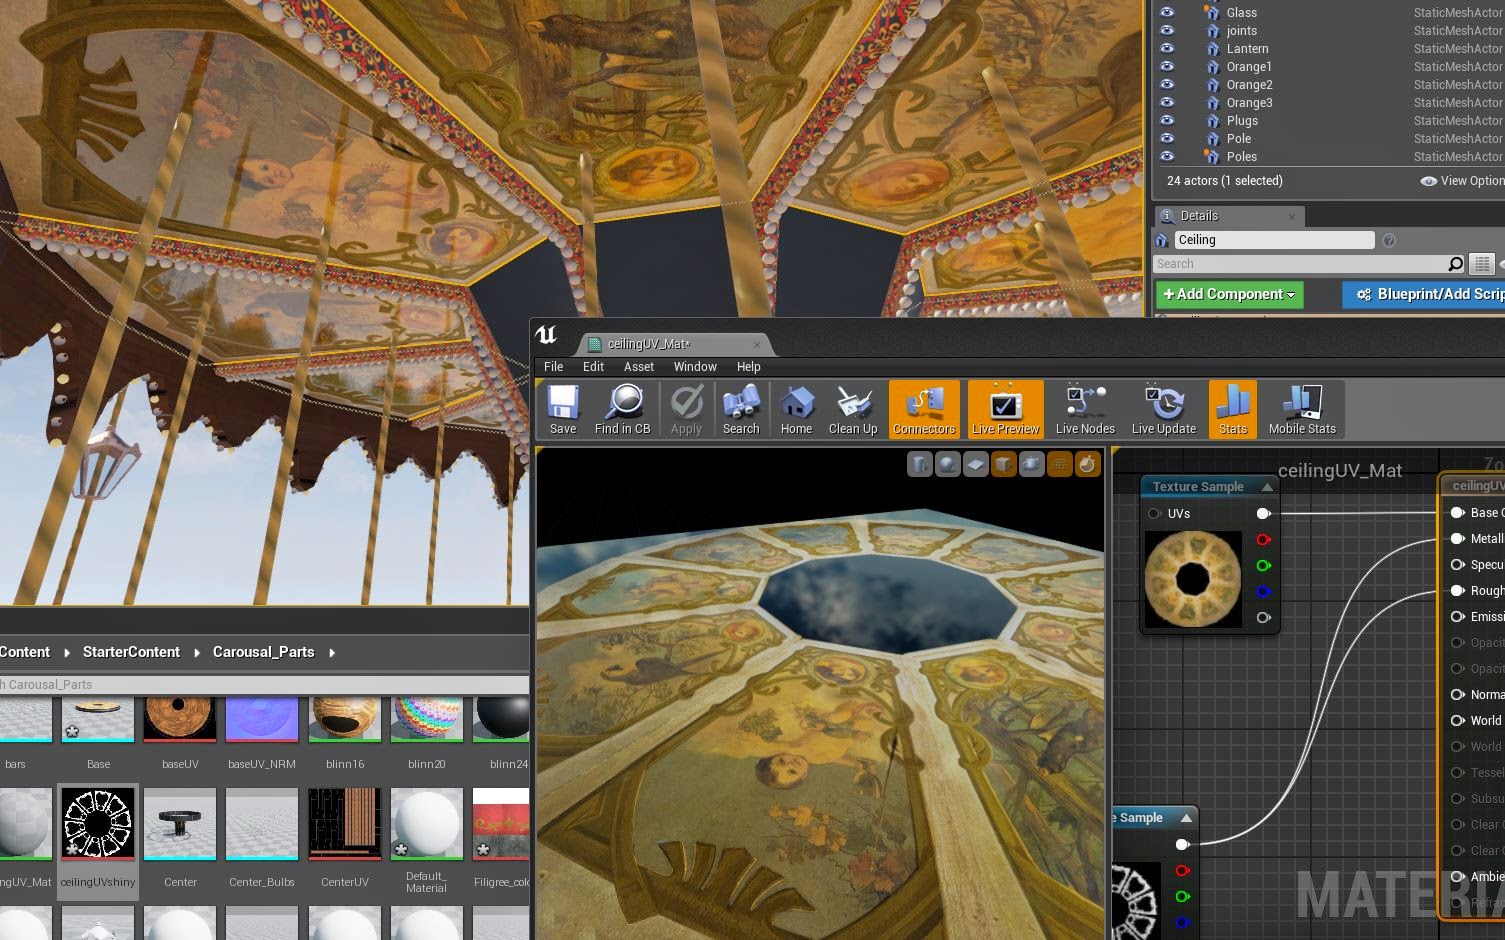Select the blinn20 material thumbnail
The height and width of the screenshot is (940, 1505).
pos(426,719)
